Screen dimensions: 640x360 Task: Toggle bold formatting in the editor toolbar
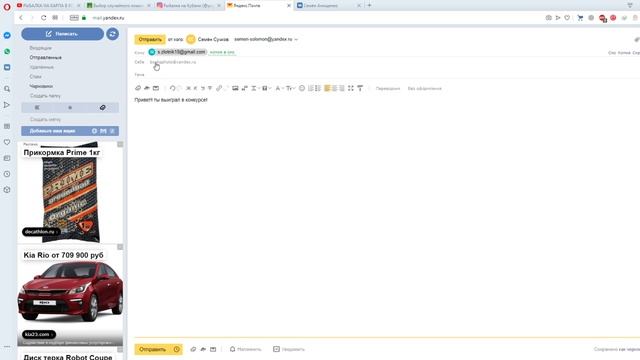(x=188, y=88)
